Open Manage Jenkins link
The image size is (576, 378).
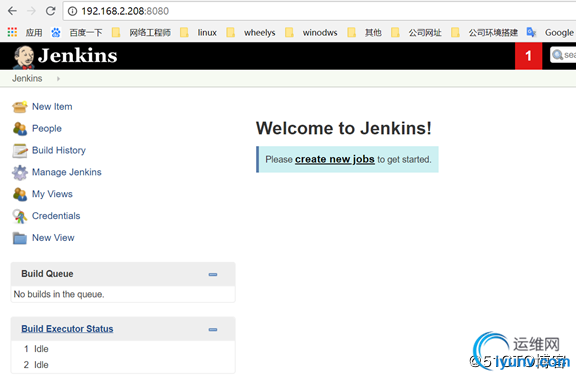66,172
